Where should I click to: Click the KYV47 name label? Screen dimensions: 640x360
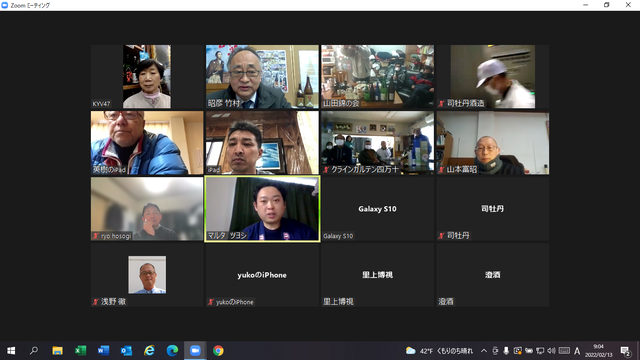pyautogui.click(x=101, y=104)
